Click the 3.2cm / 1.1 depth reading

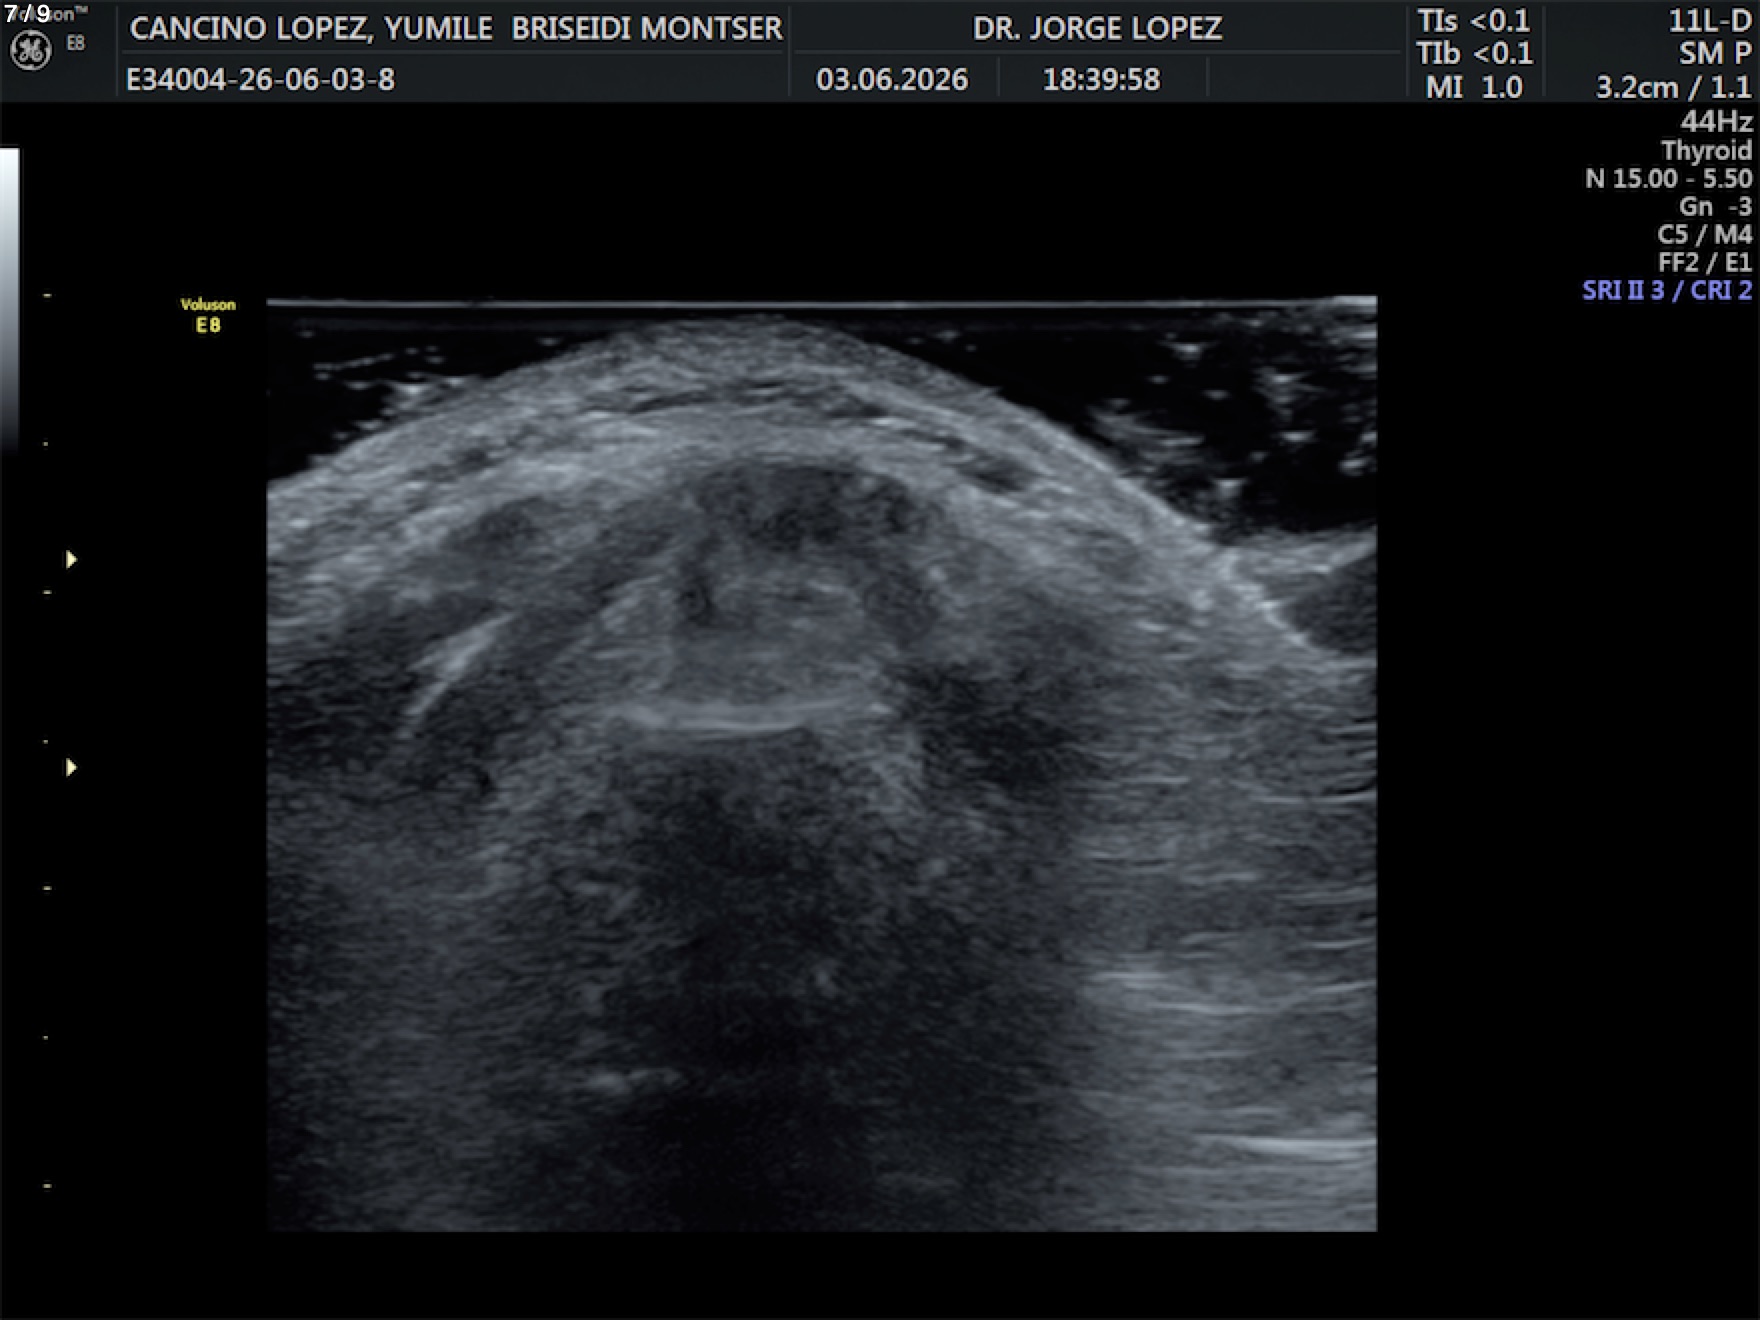coord(1673,87)
